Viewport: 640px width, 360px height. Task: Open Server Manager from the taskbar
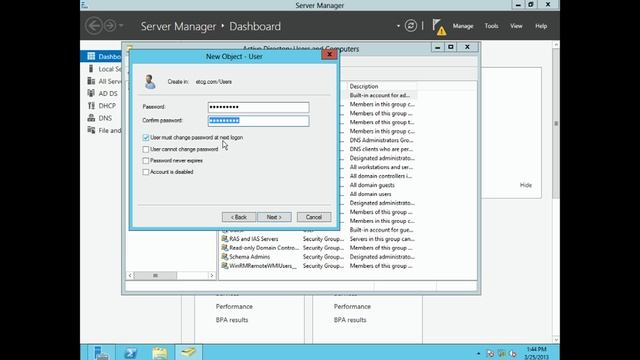[x=101, y=353]
